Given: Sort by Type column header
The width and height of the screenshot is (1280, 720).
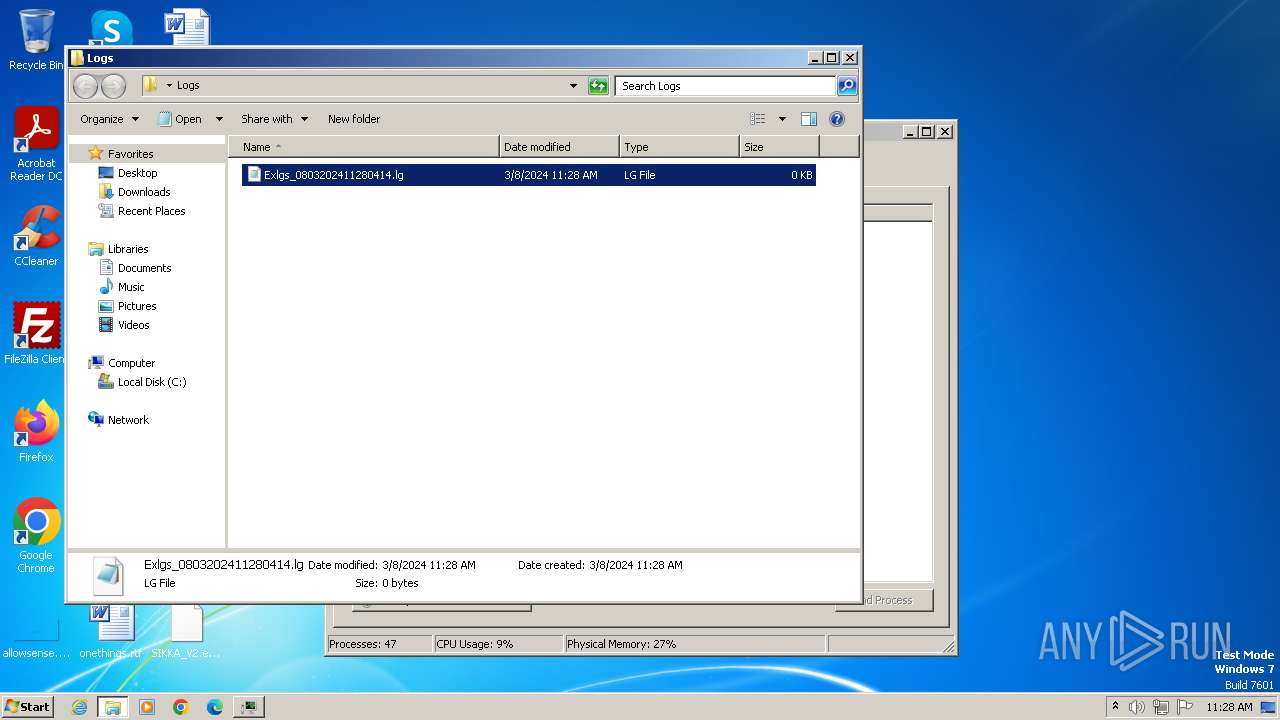Looking at the screenshot, I should [679, 147].
